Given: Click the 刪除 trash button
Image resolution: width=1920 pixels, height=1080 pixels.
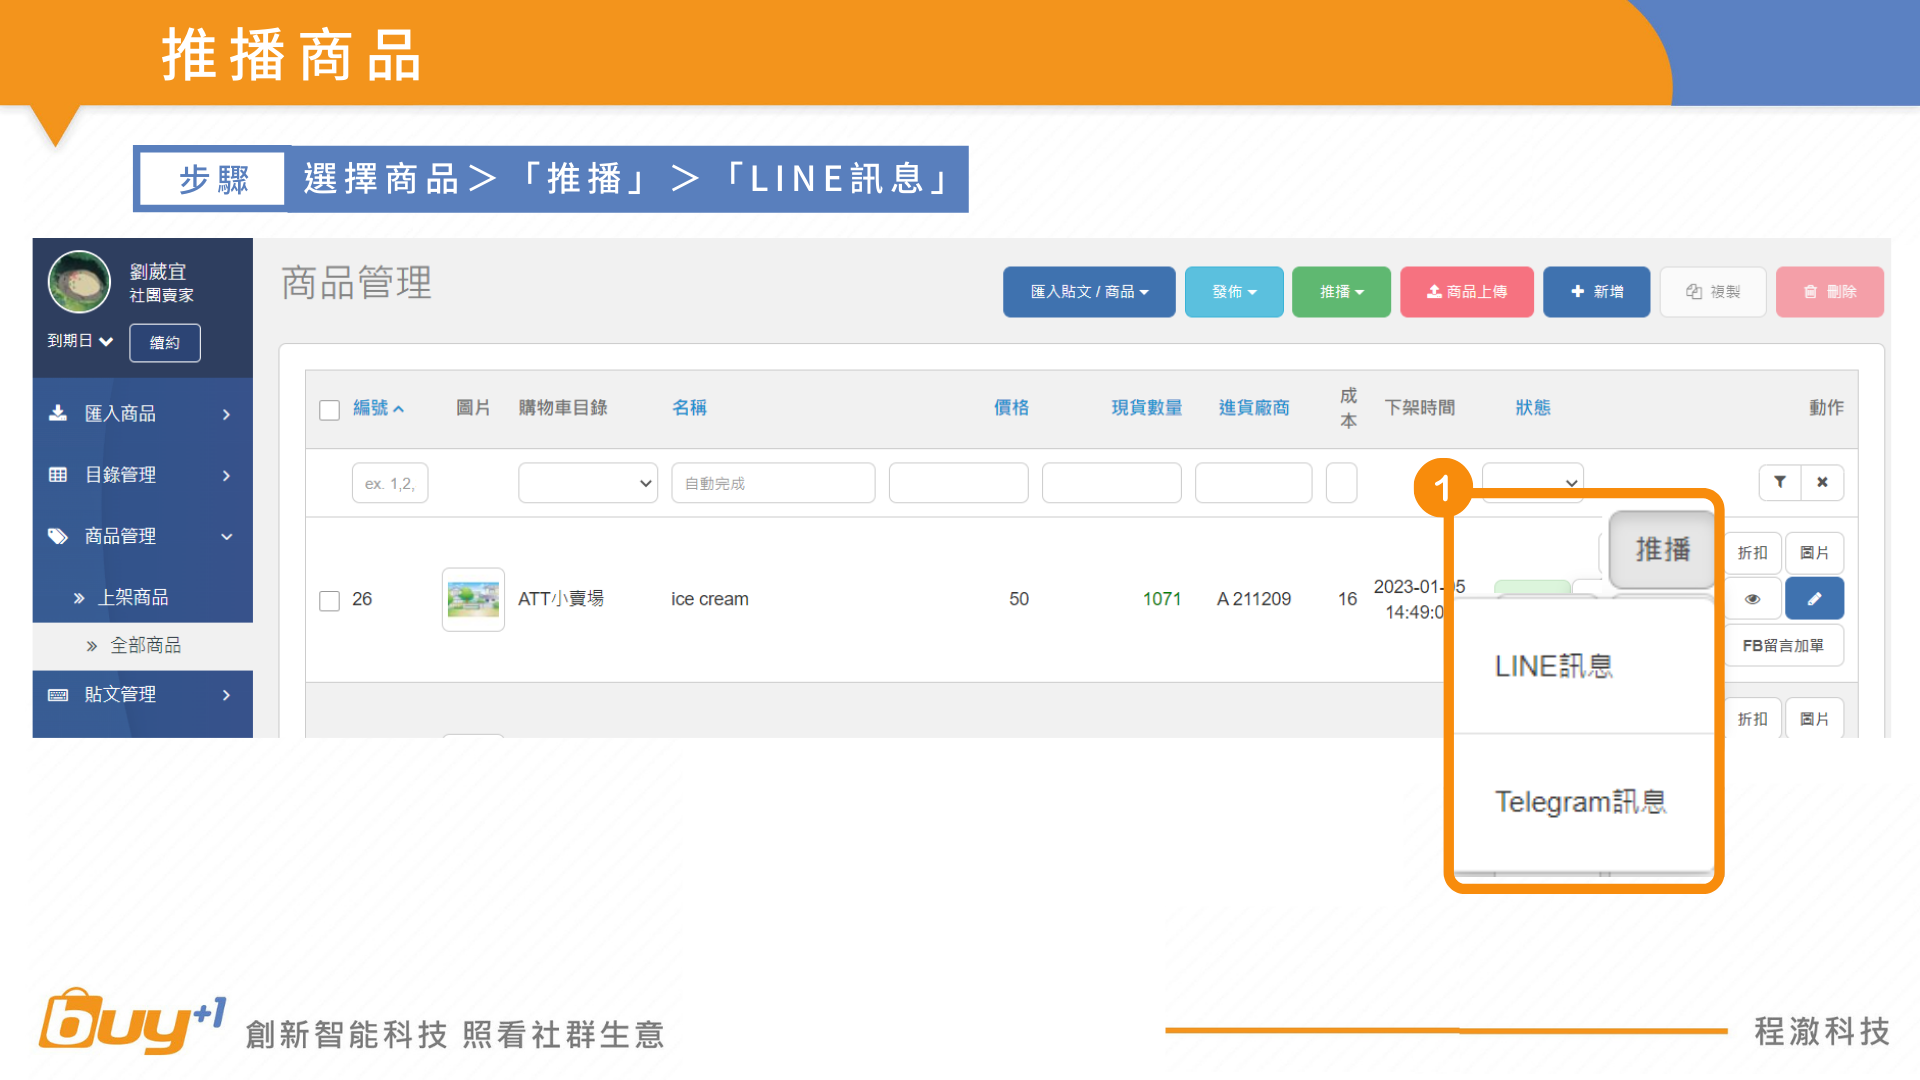Looking at the screenshot, I should click(1829, 292).
